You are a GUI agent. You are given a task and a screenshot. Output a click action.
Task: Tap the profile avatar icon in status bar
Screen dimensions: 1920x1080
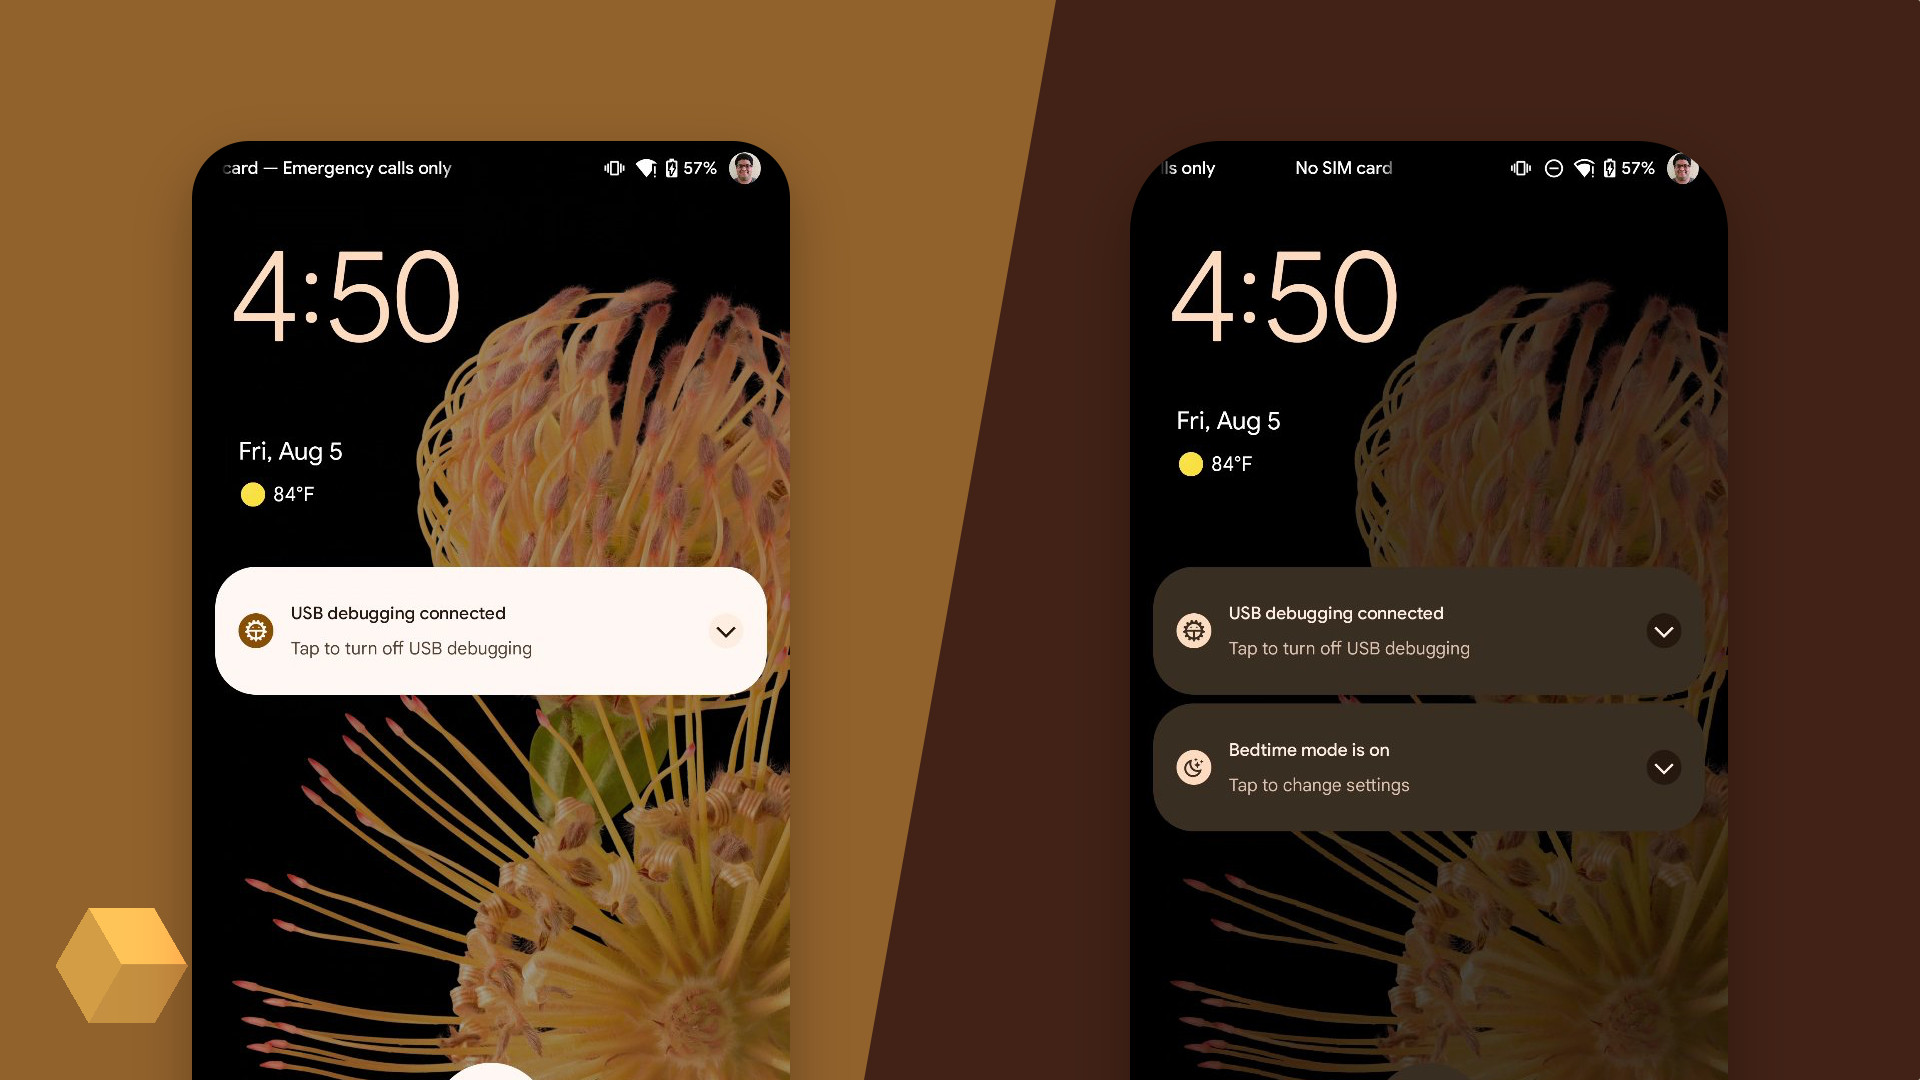coord(748,167)
